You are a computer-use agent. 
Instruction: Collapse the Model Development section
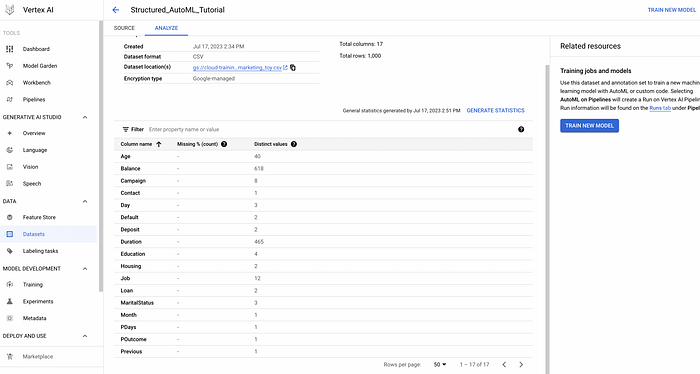pyautogui.click(x=85, y=269)
